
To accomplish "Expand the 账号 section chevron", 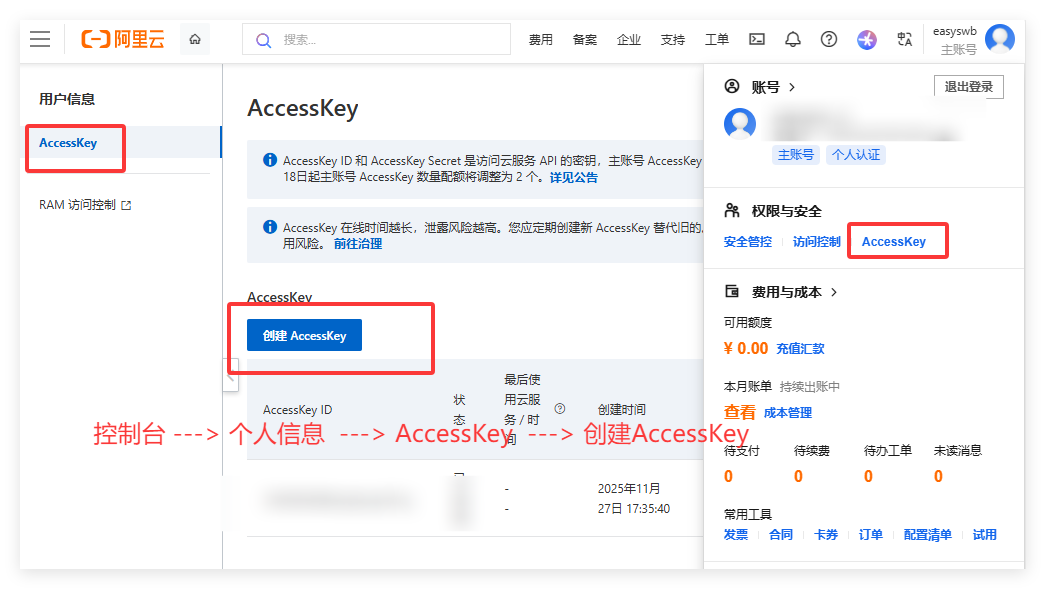I will click(x=792, y=87).
